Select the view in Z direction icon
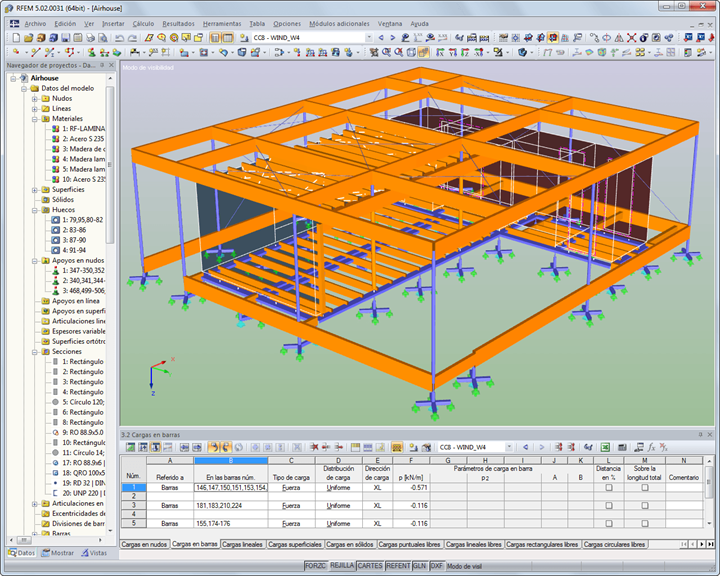This screenshot has width=720, height=576. [465, 52]
